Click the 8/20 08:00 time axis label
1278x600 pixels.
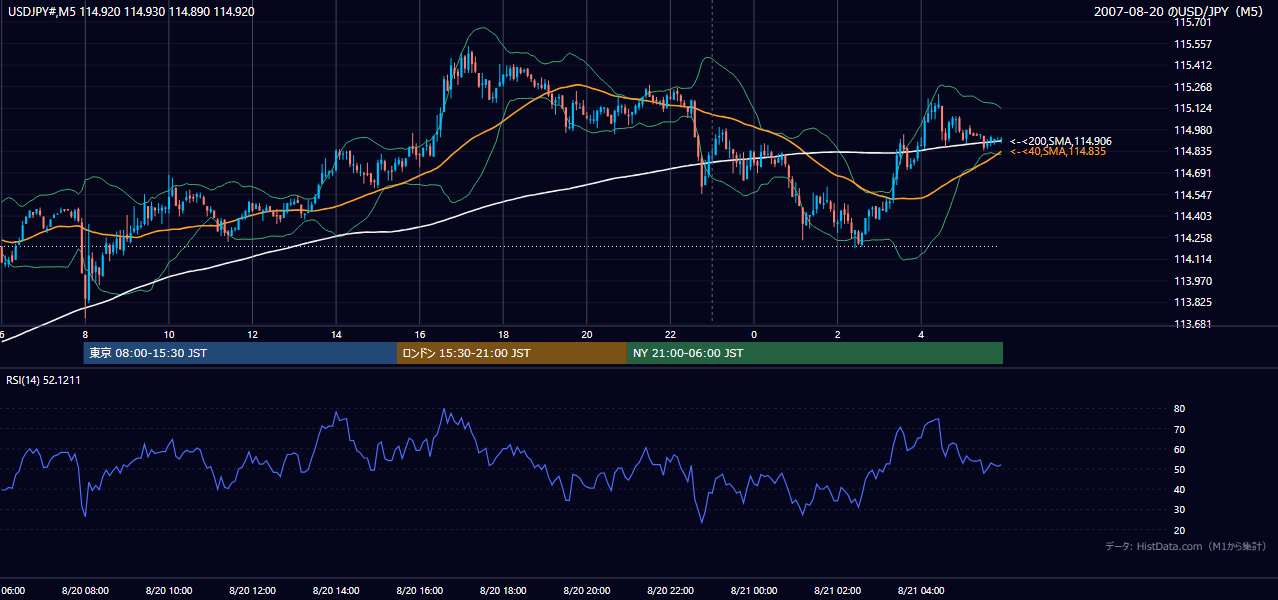click(x=85, y=591)
